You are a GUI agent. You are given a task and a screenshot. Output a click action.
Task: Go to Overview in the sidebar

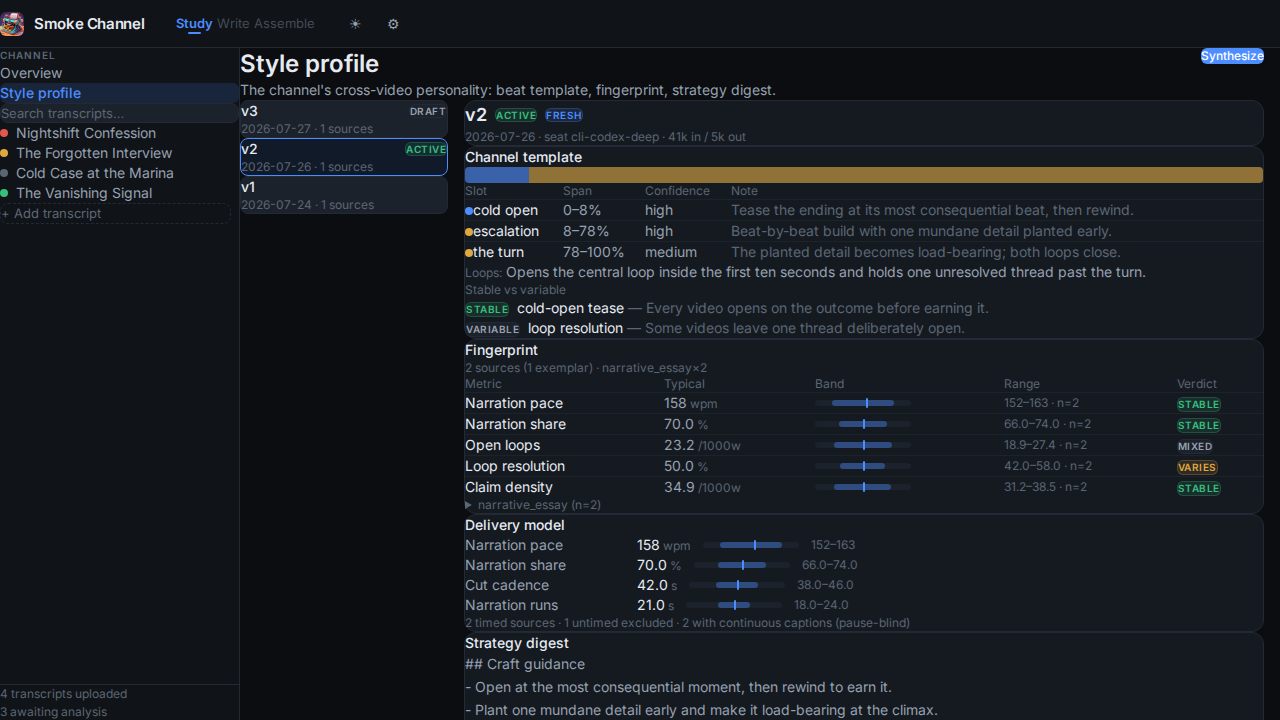coord(119,73)
